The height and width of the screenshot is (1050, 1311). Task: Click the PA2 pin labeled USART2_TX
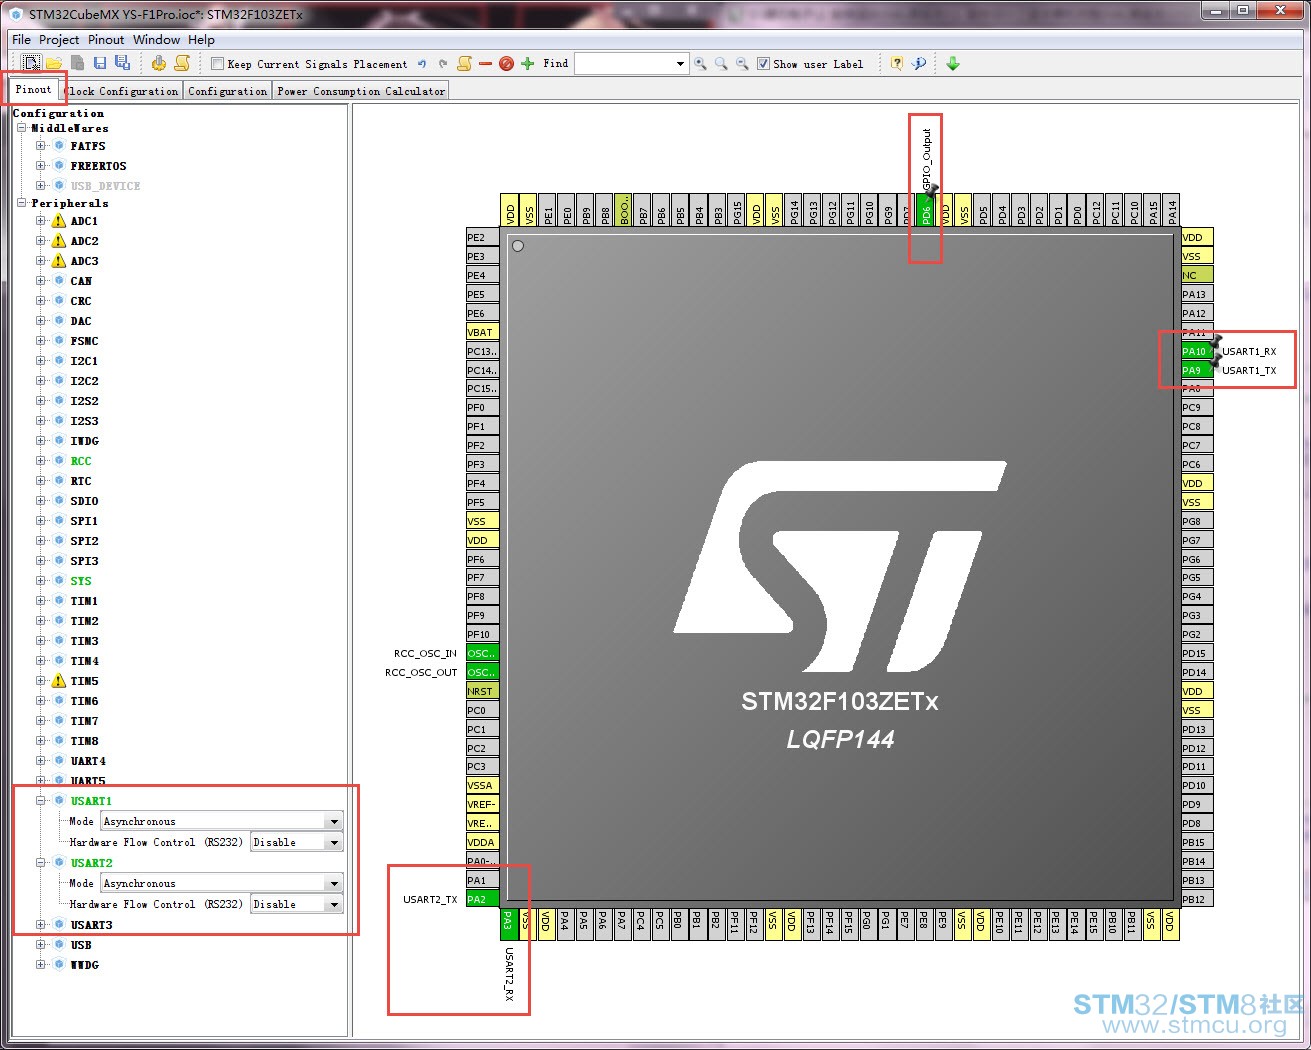coord(483,899)
